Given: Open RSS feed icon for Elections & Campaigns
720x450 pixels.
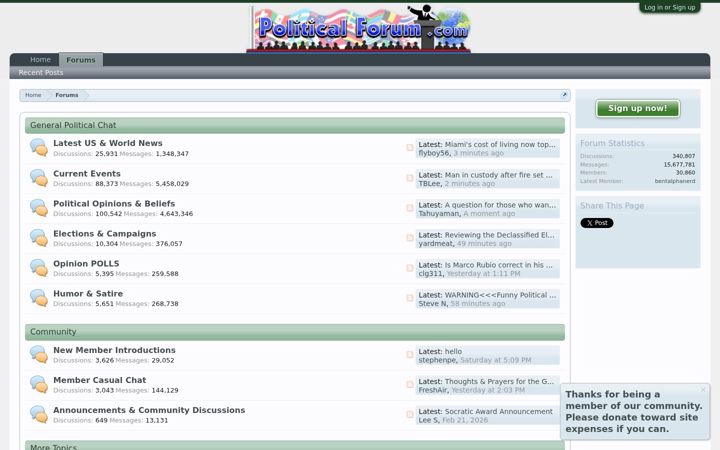Looking at the screenshot, I should pyautogui.click(x=410, y=238).
